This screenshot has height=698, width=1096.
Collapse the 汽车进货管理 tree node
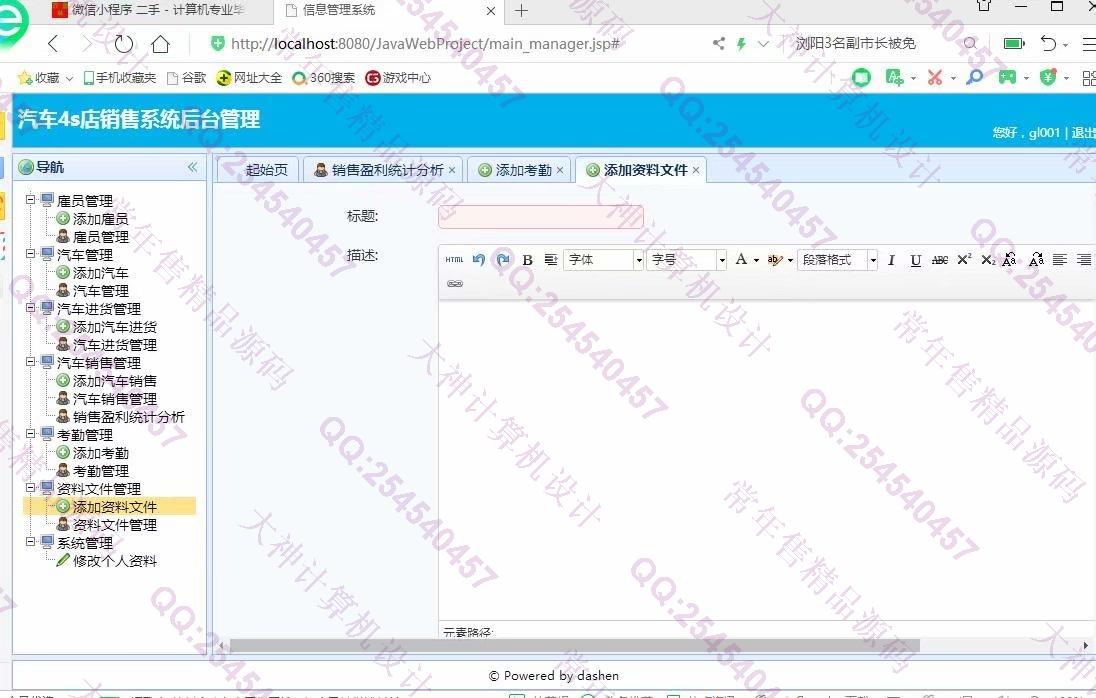tap(31, 307)
